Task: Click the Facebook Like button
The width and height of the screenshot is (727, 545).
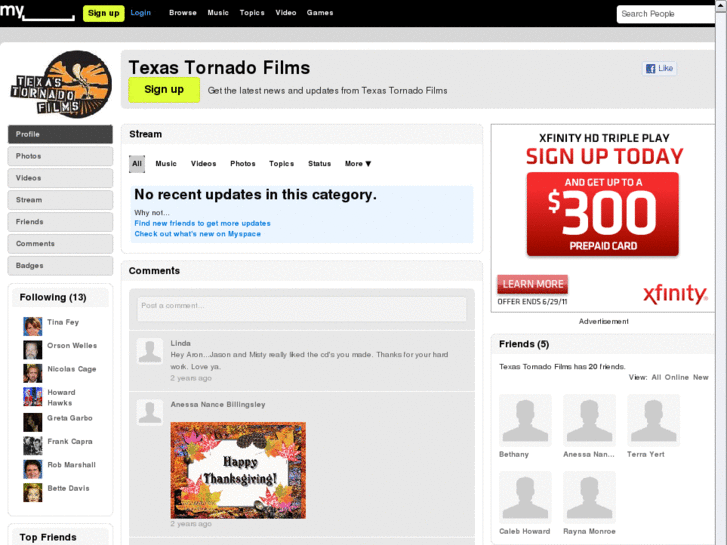Action: point(659,69)
